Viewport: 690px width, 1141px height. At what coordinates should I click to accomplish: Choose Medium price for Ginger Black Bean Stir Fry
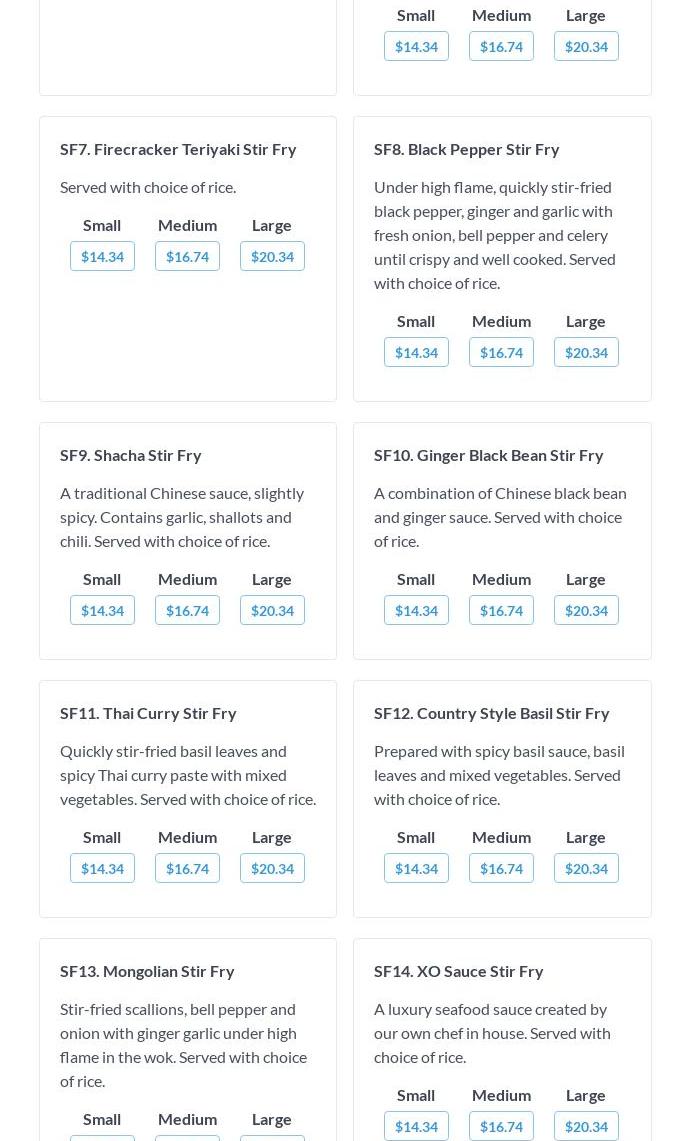pyautogui.click(x=501, y=610)
